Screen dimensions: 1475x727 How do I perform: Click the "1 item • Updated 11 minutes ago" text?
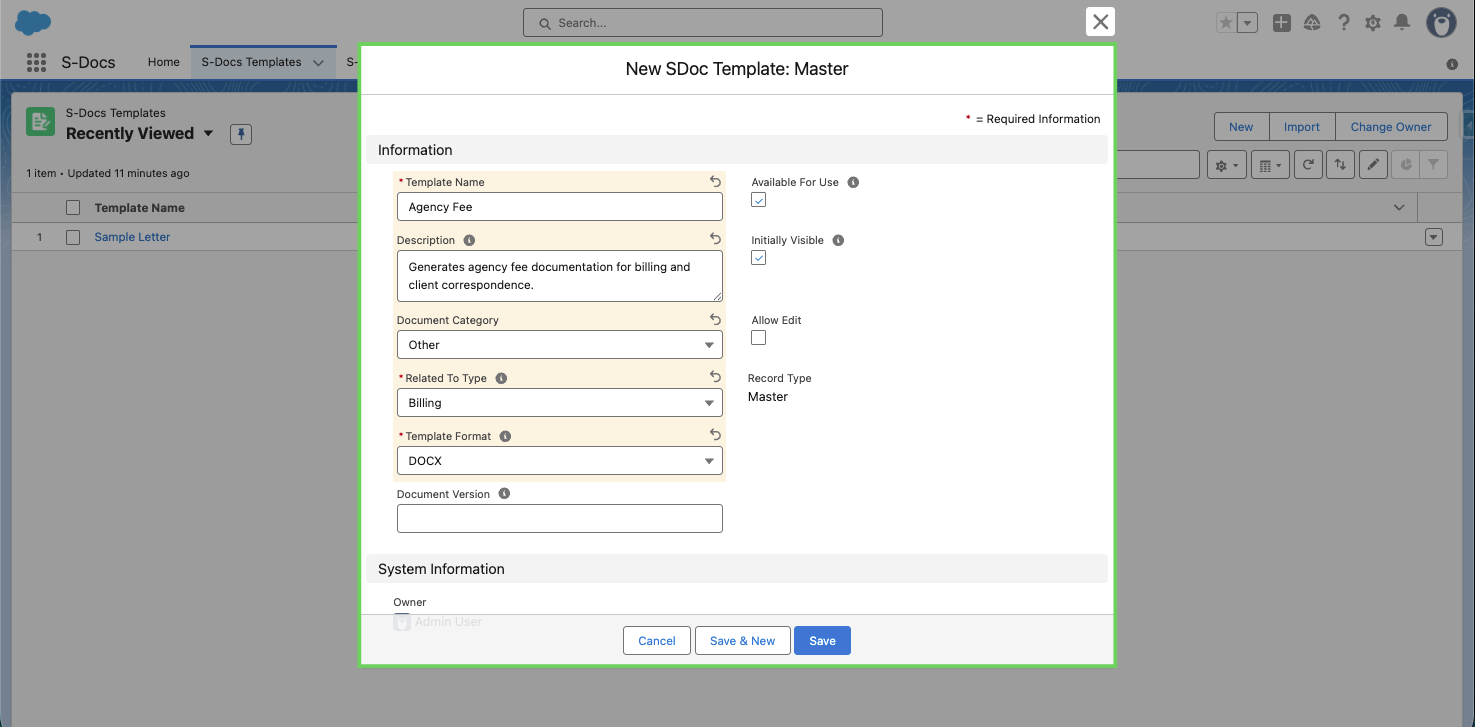pos(108,173)
